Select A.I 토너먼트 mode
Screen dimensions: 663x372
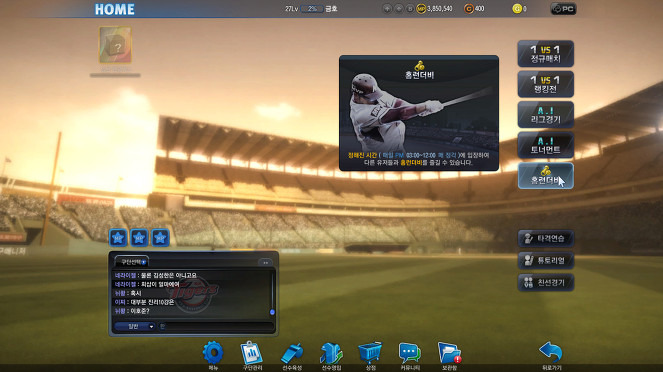point(545,145)
